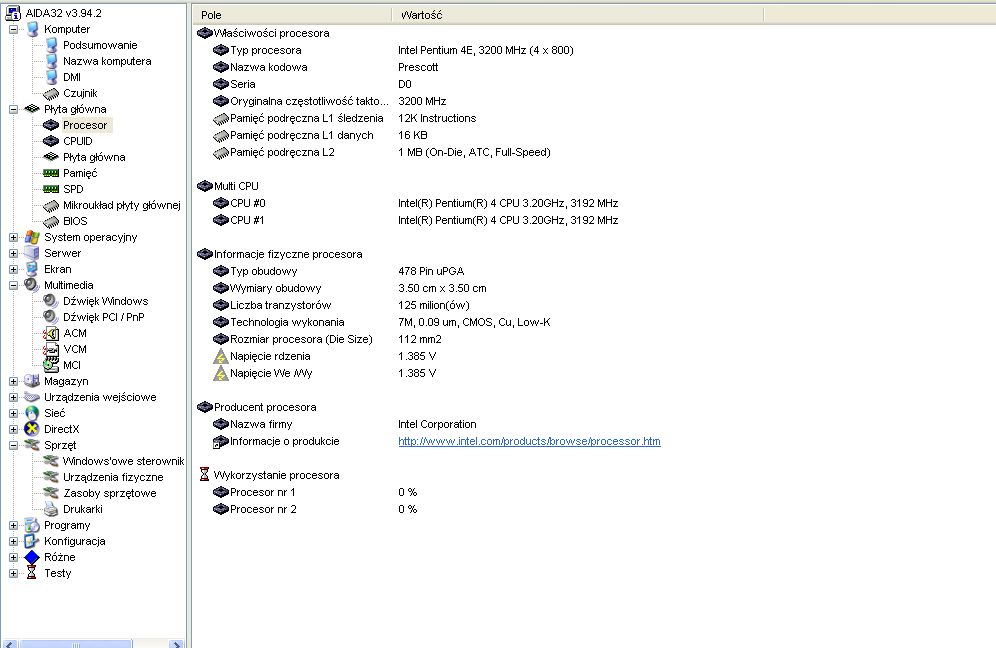Click the System operacyjny Windows icon
Screen dimensions: 996x648
(32, 237)
